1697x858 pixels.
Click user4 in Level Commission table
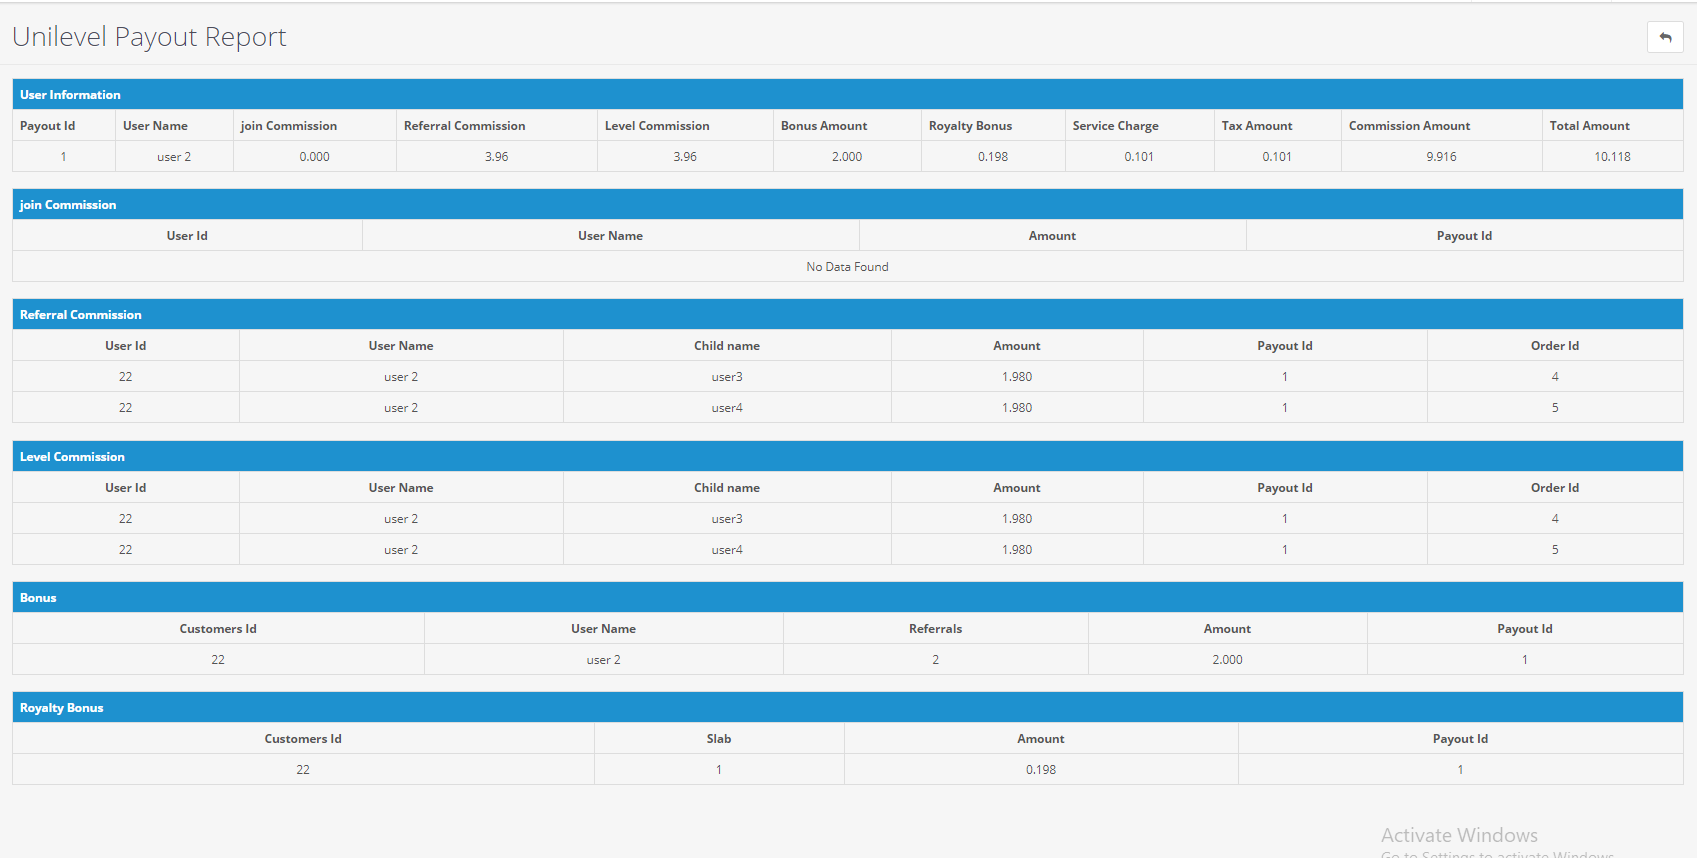[x=727, y=550]
